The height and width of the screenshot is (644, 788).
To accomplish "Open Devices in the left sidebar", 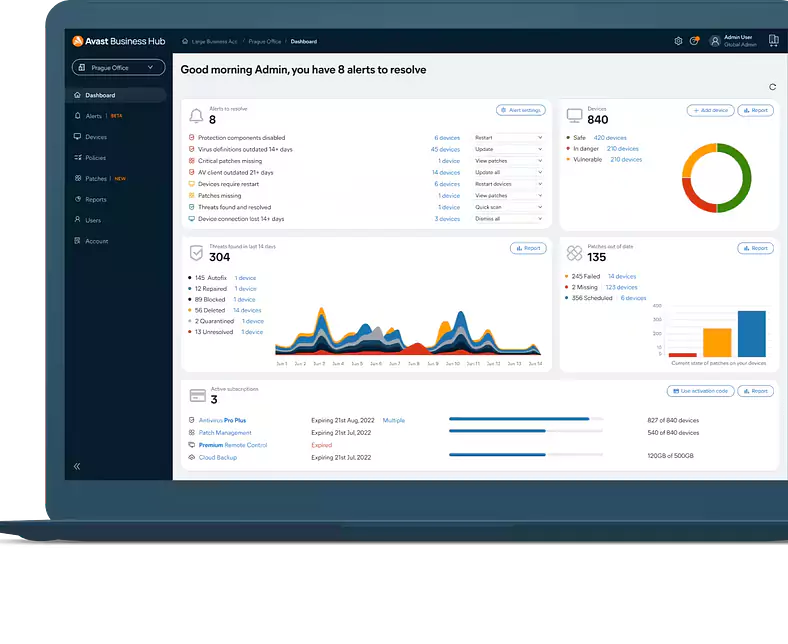I will point(96,137).
